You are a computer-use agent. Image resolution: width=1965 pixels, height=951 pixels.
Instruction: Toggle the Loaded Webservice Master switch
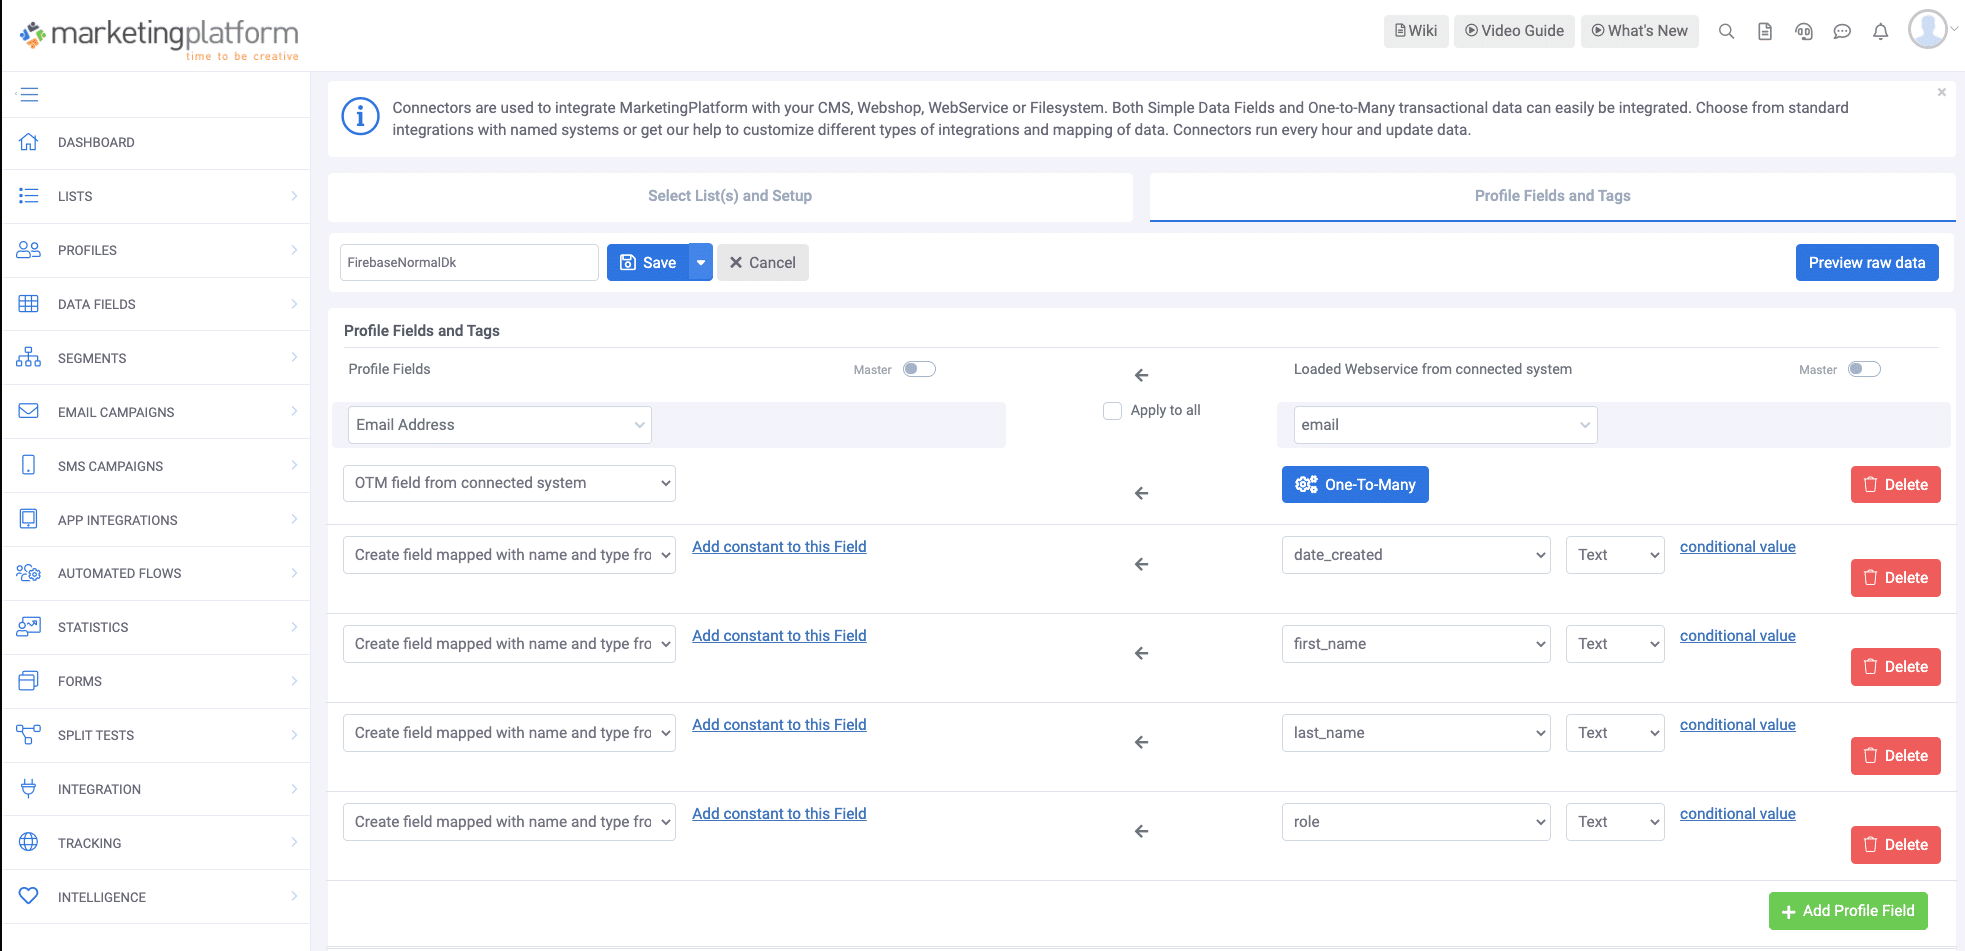1864,369
